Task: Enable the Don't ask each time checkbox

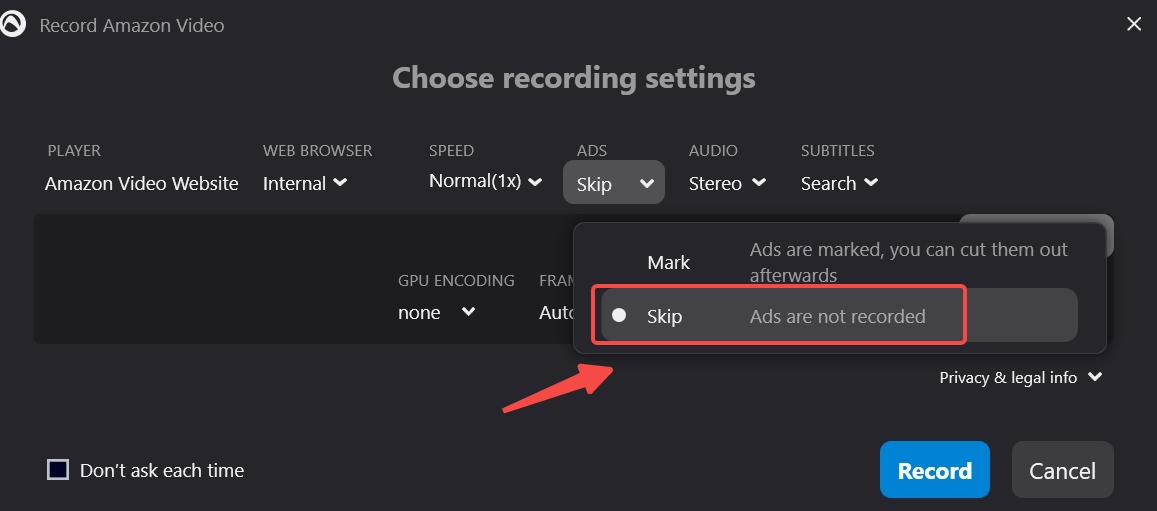Action: 58,470
